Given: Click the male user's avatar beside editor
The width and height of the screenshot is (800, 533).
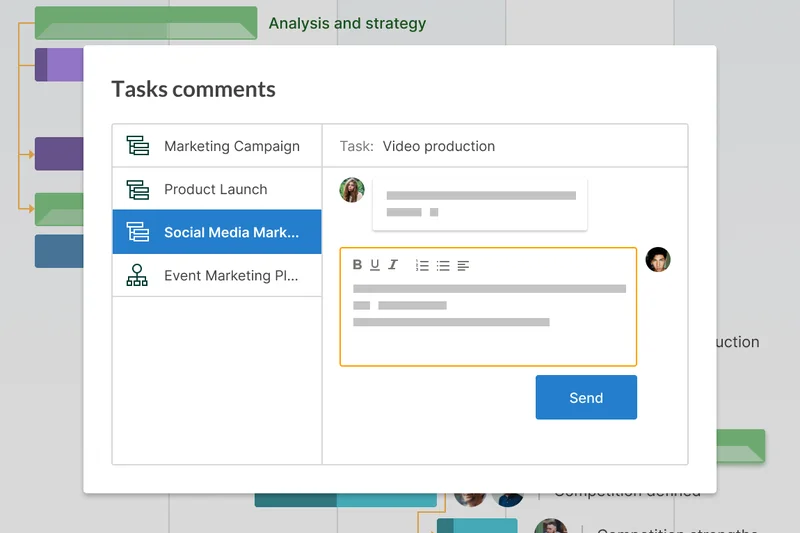Looking at the screenshot, I should coord(658,260).
